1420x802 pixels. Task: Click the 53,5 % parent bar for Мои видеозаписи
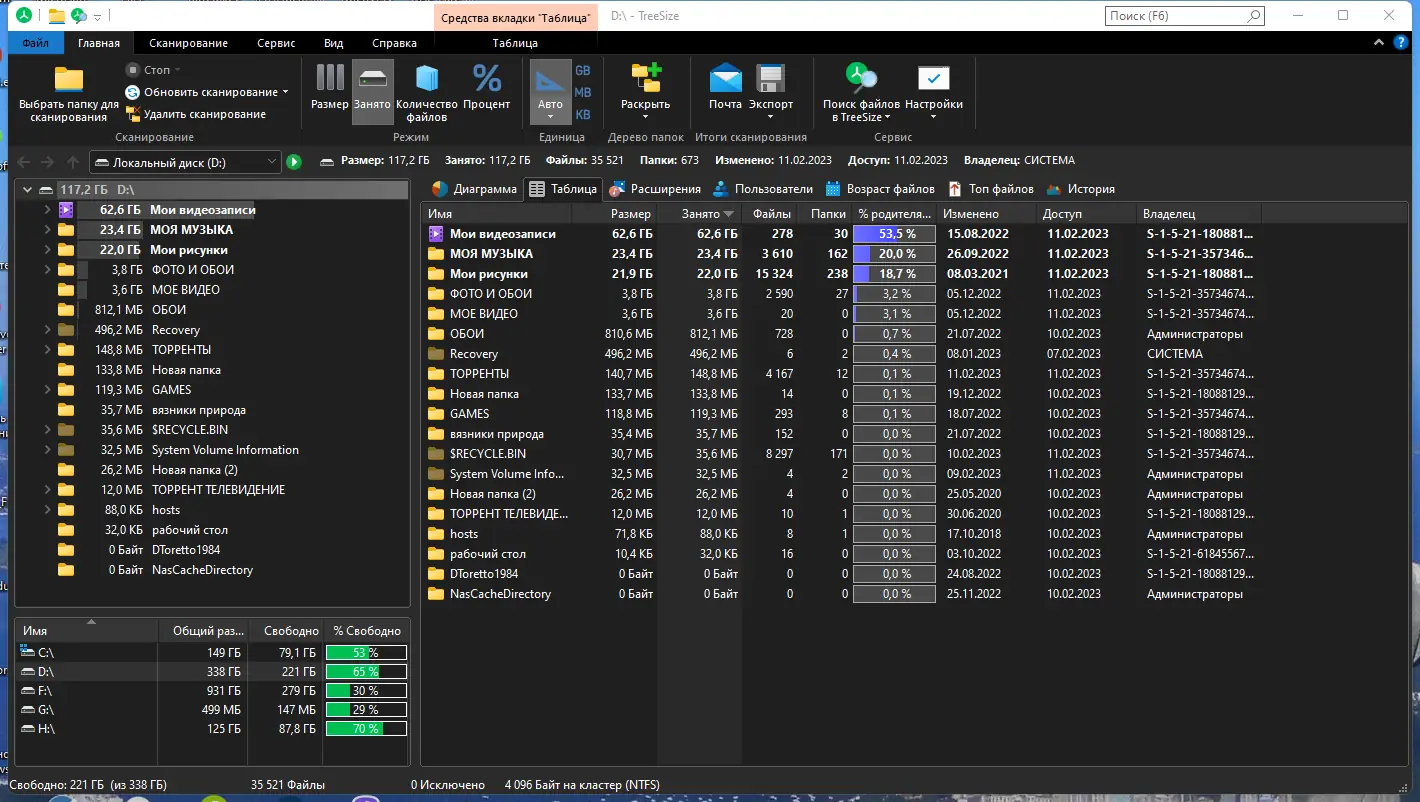894,234
